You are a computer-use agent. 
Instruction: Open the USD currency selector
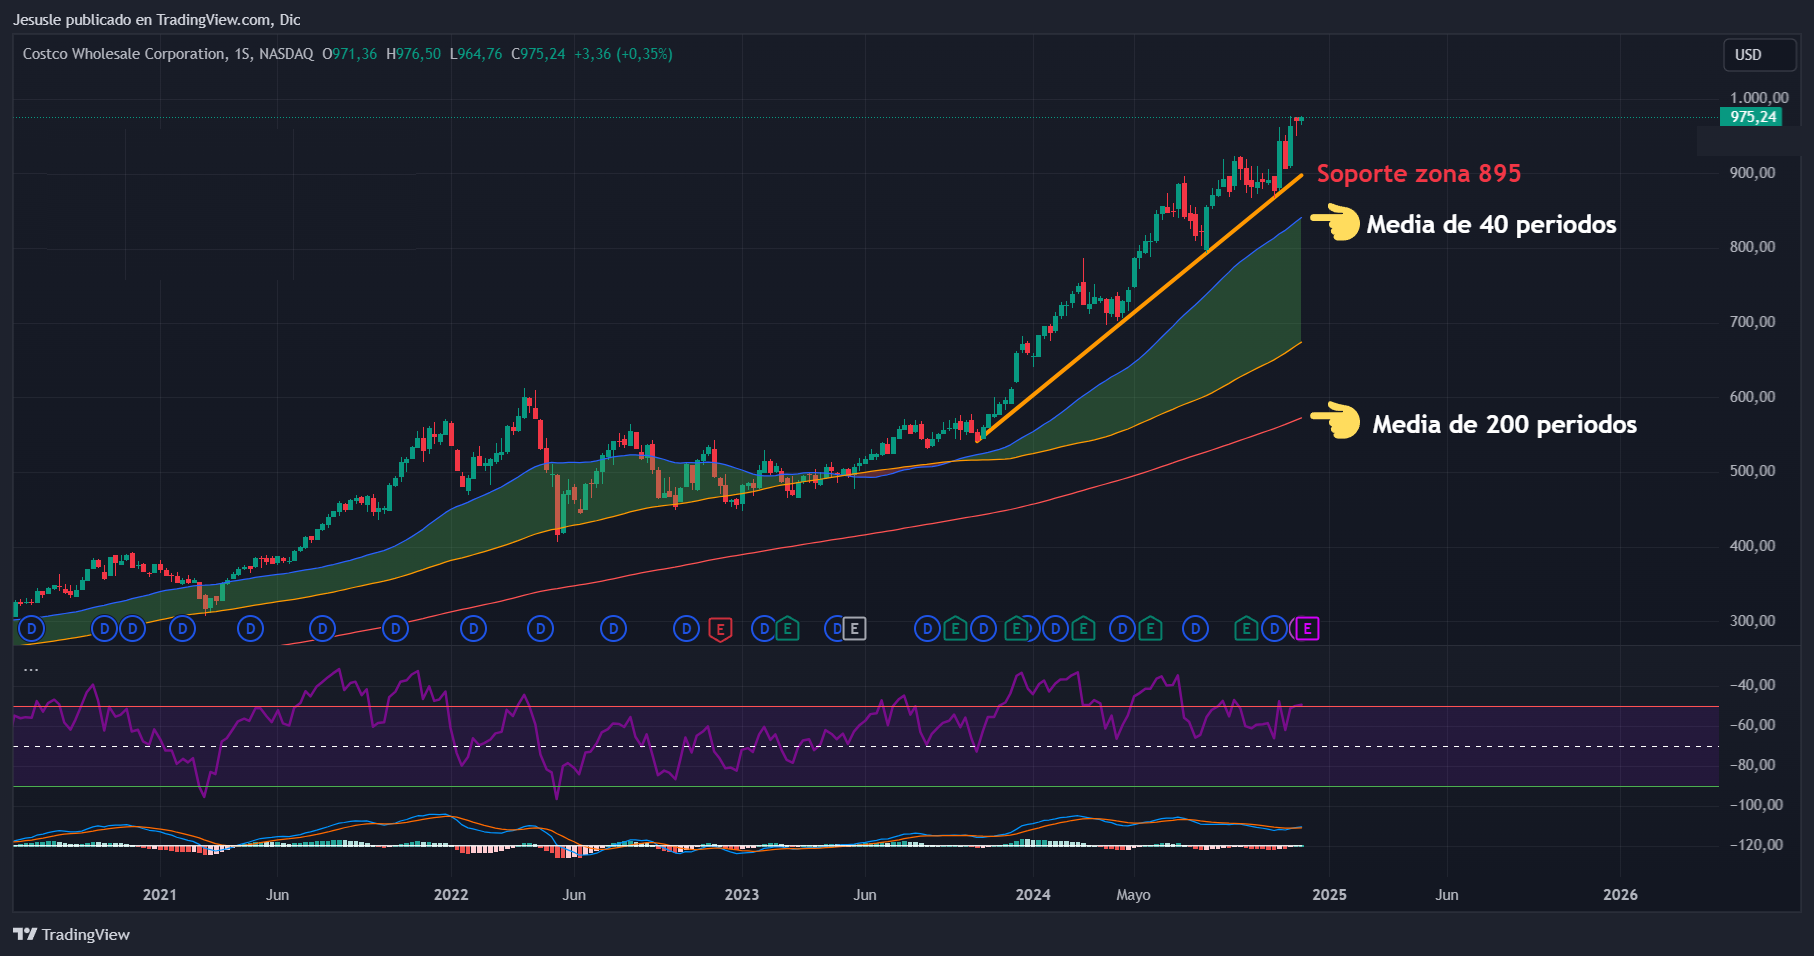pos(1759,55)
